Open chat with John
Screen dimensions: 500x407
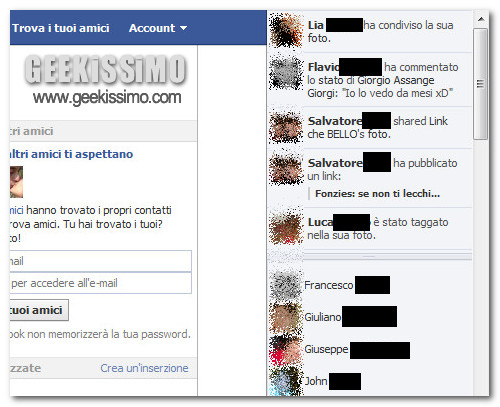317,381
